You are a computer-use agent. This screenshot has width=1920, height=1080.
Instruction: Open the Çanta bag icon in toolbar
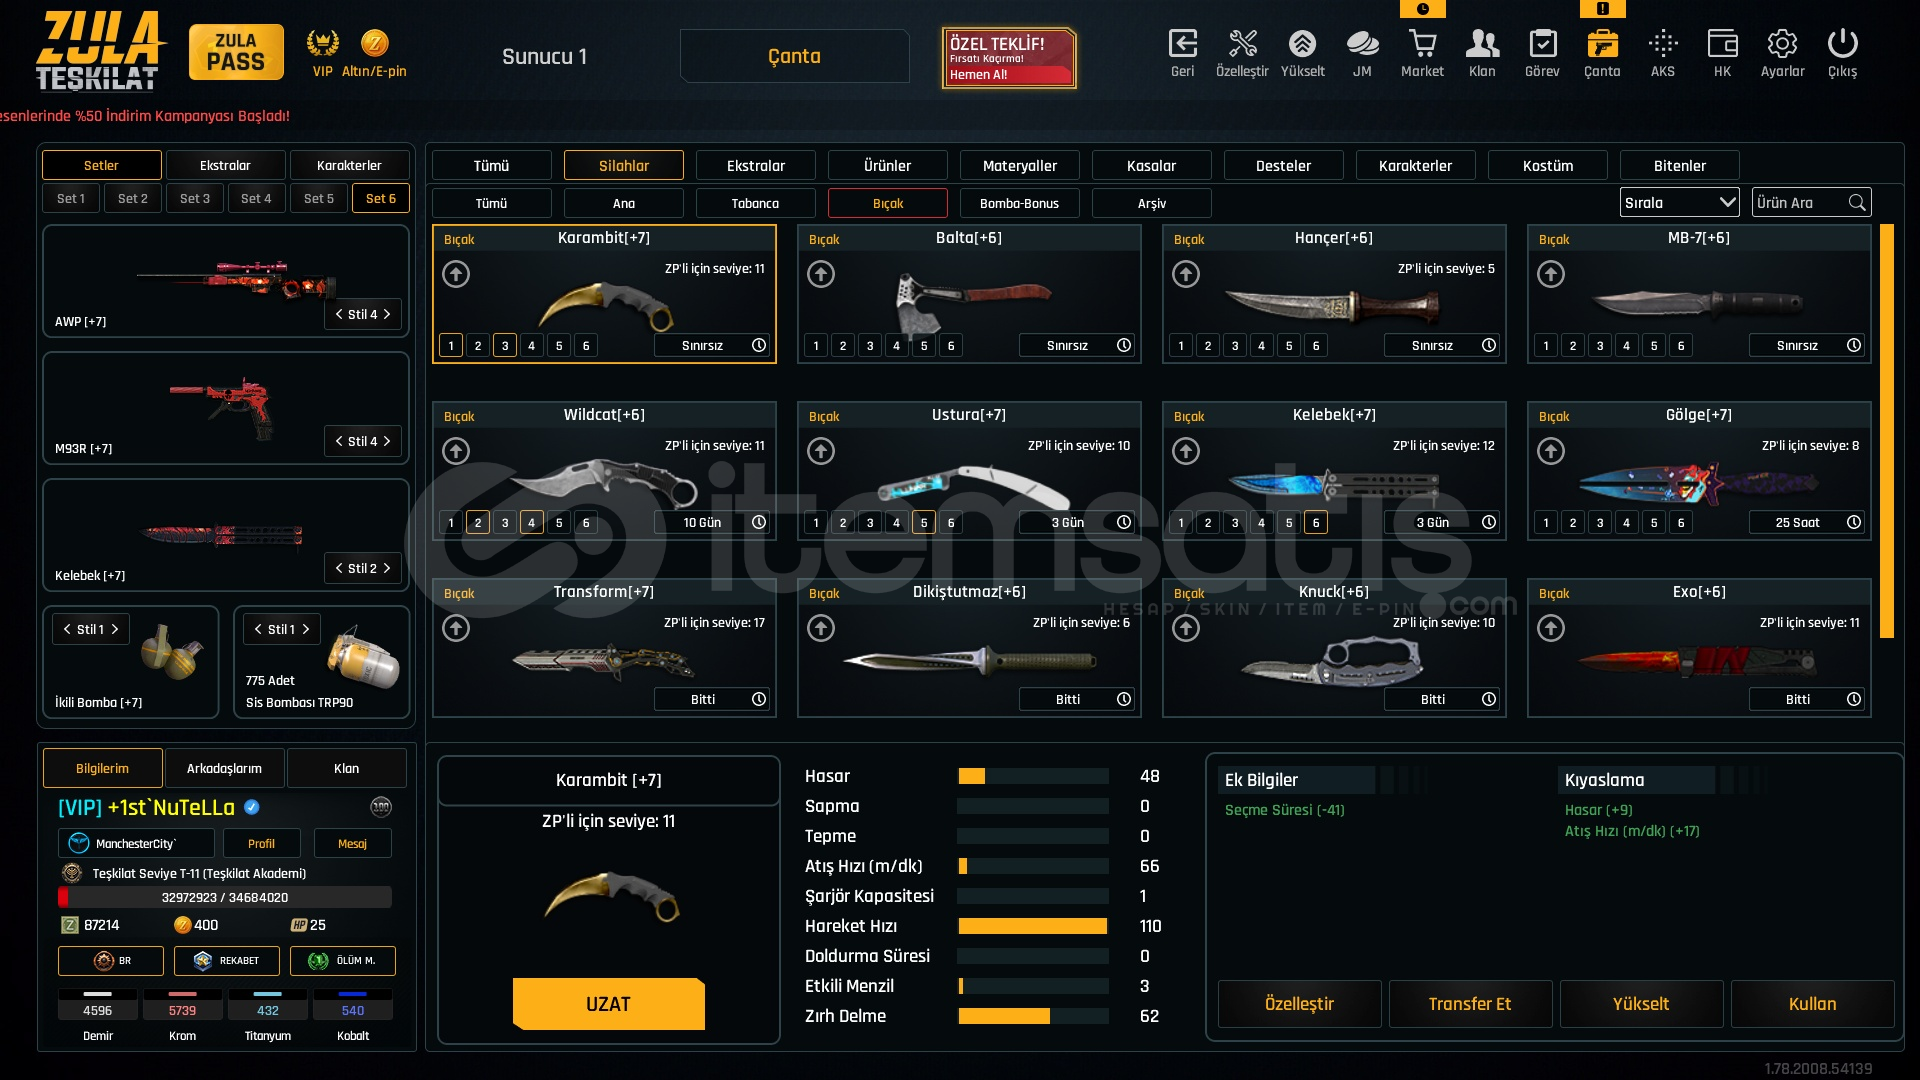[x=1602, y=44]
